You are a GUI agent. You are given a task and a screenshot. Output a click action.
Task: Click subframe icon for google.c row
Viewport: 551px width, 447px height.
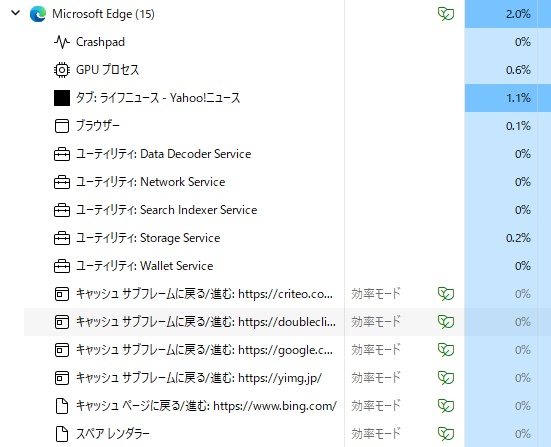[x=61, y=350]
